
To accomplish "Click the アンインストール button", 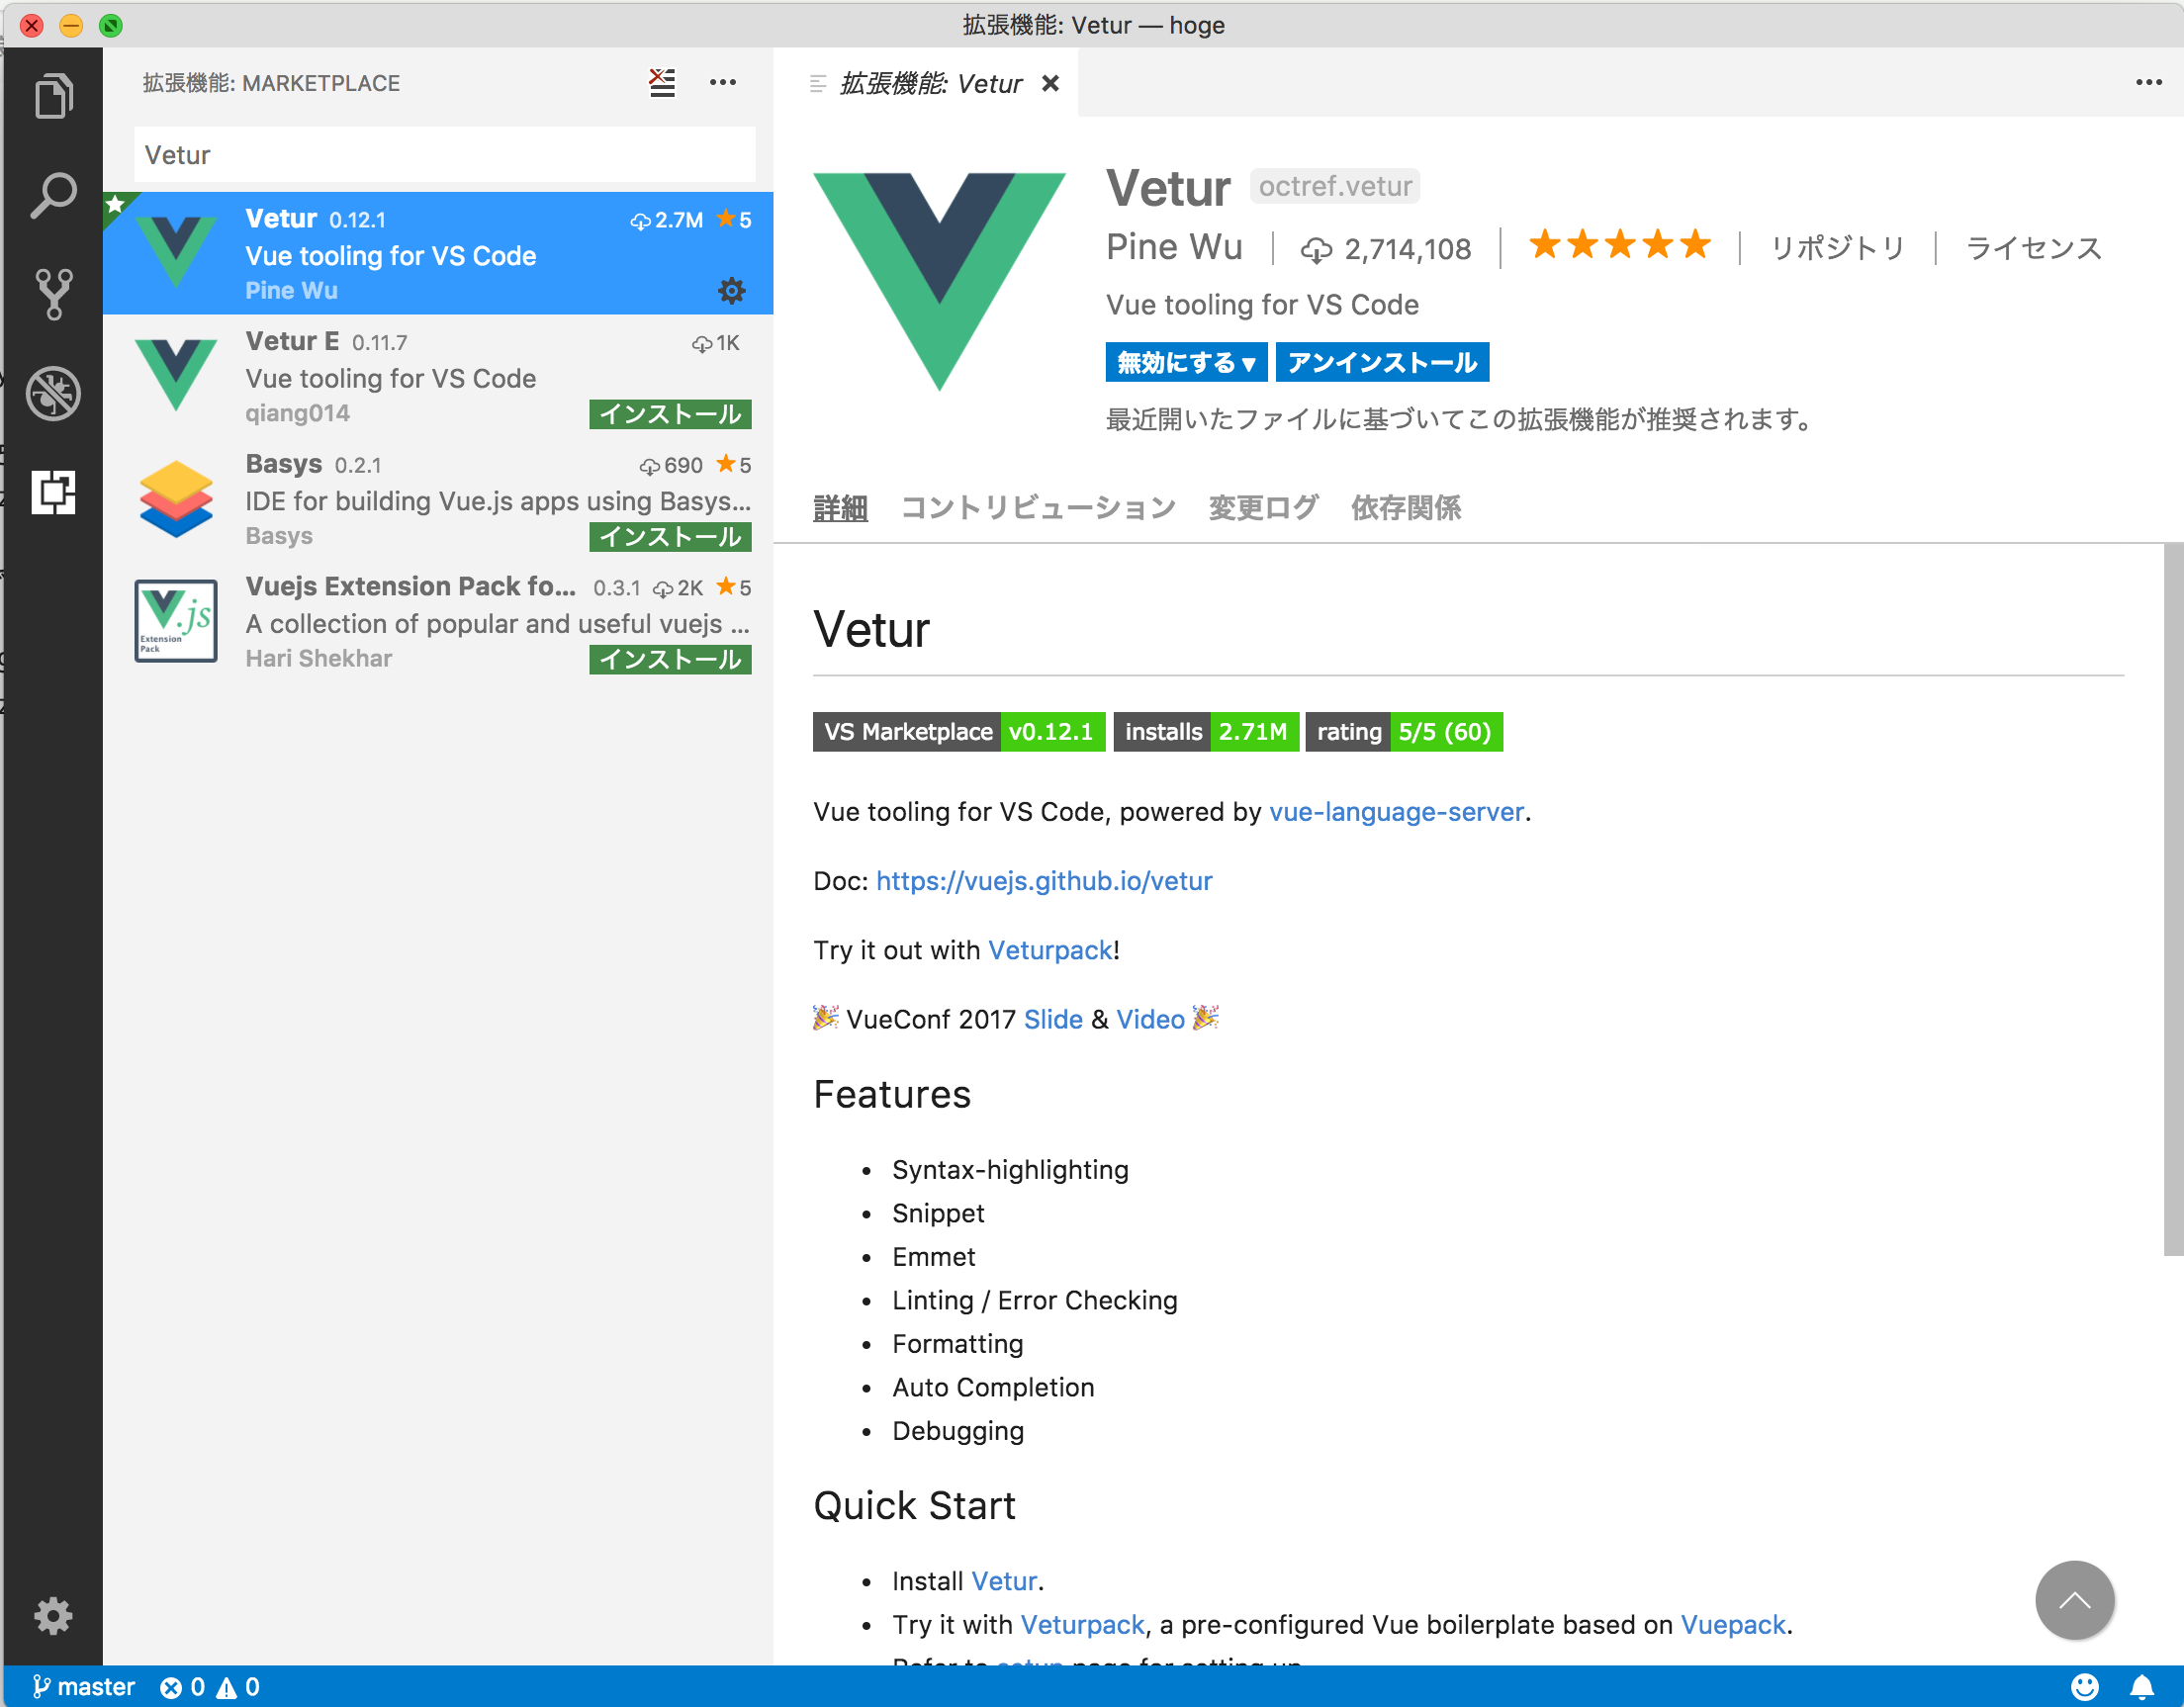I will pos(1382,362).
